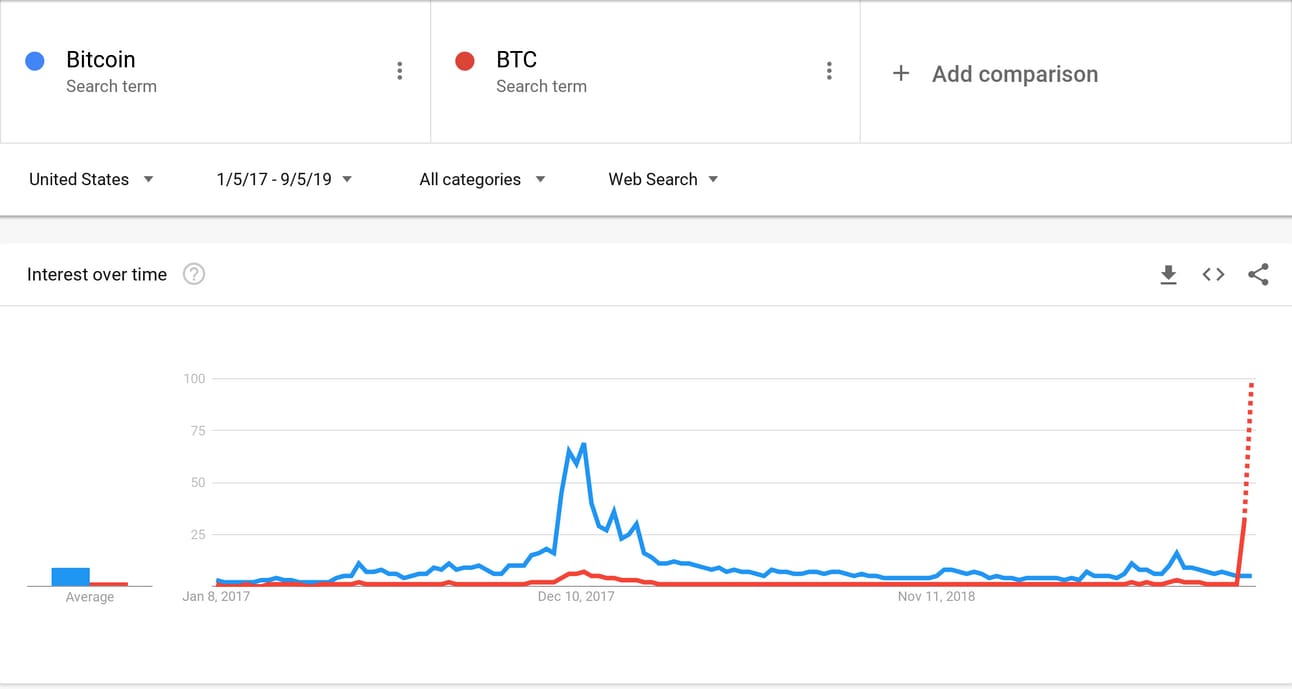Edit the BTC search term
The width and height of the screenshot is (1292, 689).
[516, 60]
